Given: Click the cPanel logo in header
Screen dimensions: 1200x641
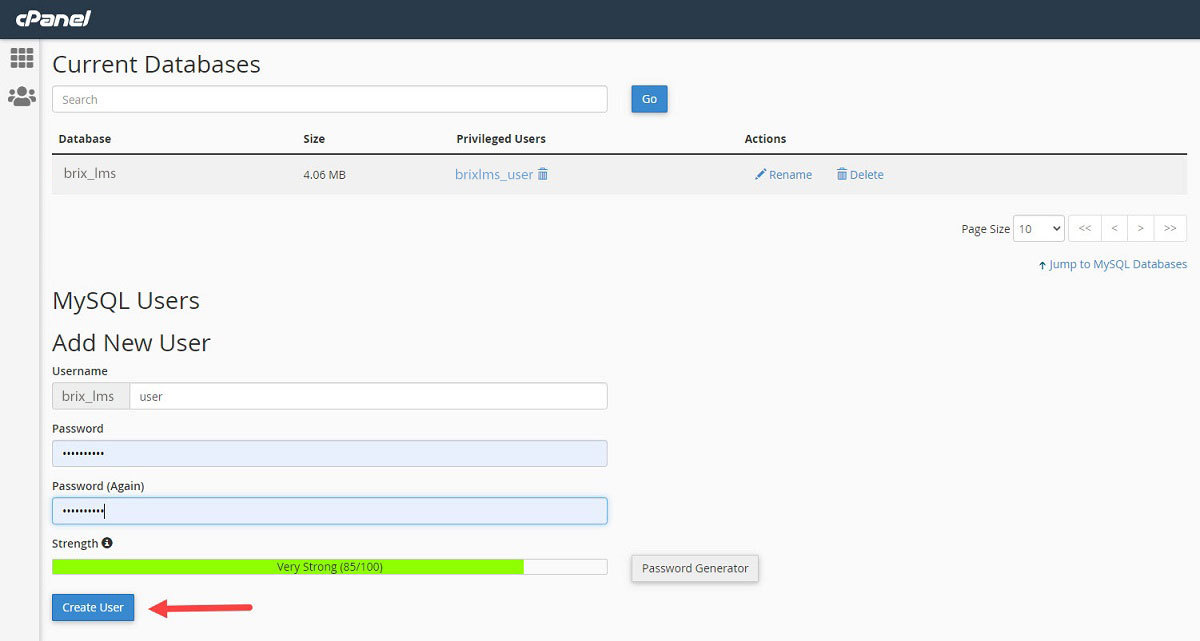Looking at the screenshot, I should tap(53, 18).
